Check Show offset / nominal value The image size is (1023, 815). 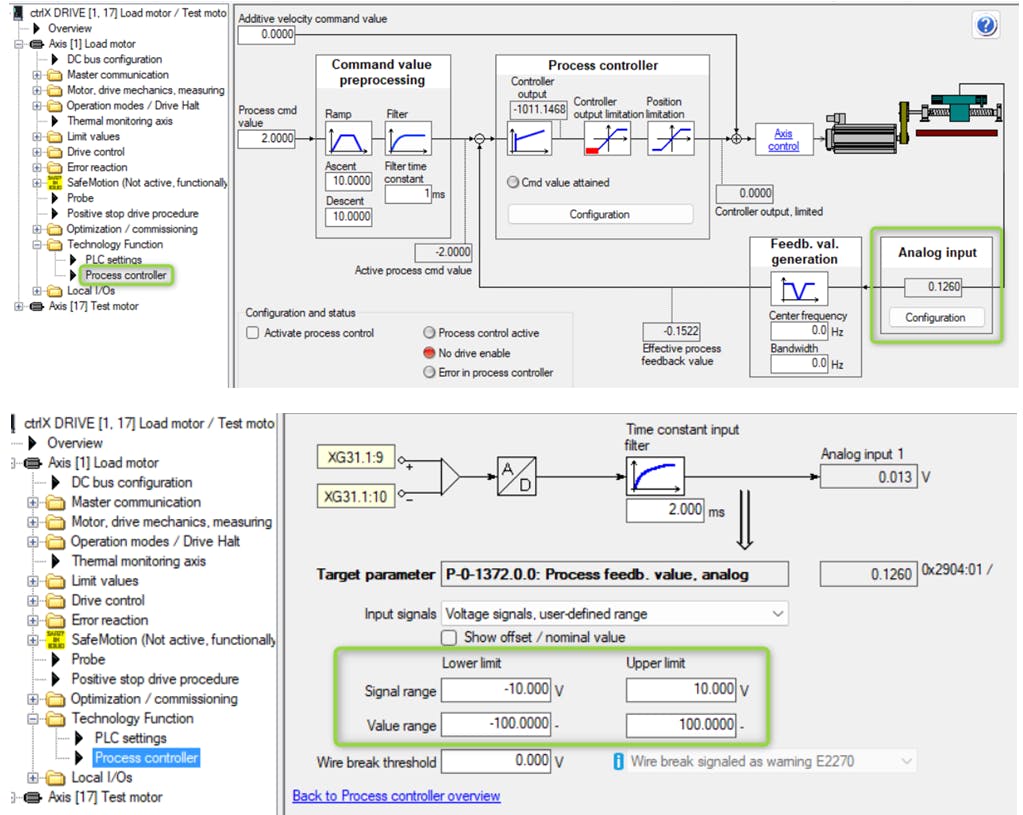tap(449, 637)
